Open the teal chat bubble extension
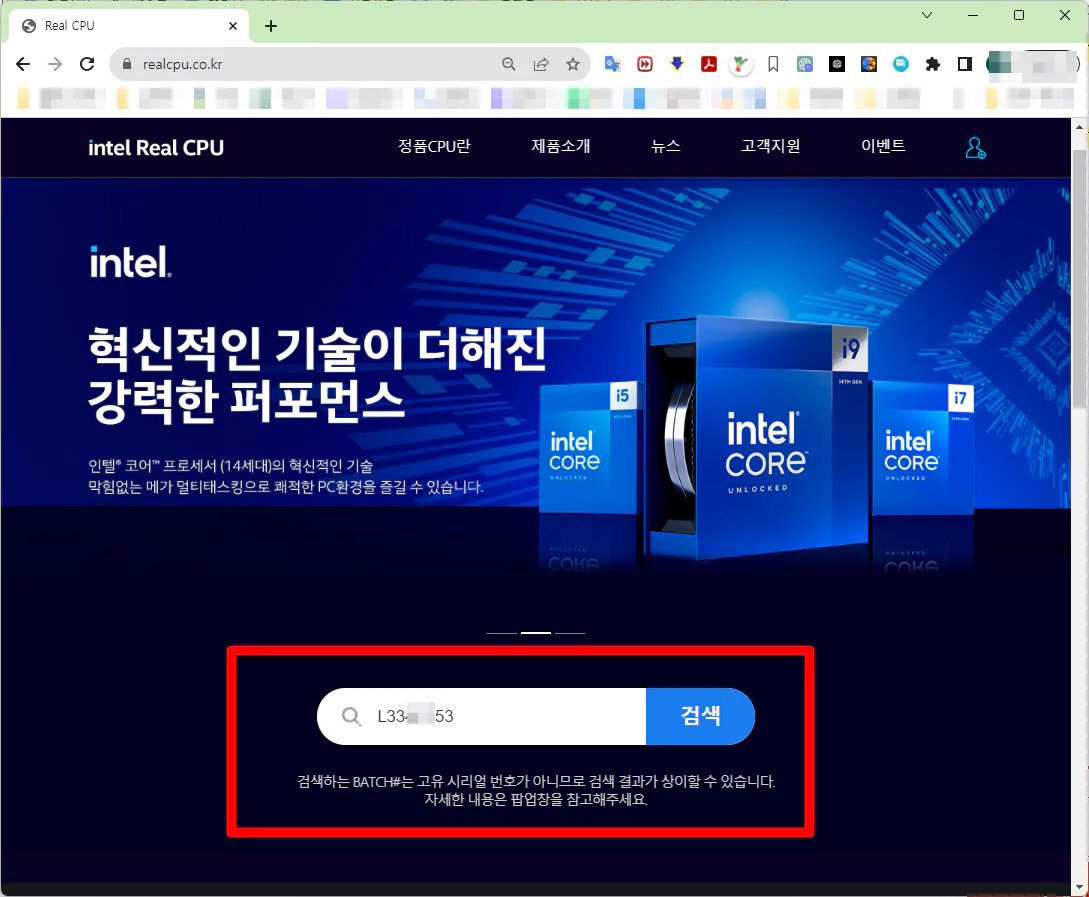 901,65
